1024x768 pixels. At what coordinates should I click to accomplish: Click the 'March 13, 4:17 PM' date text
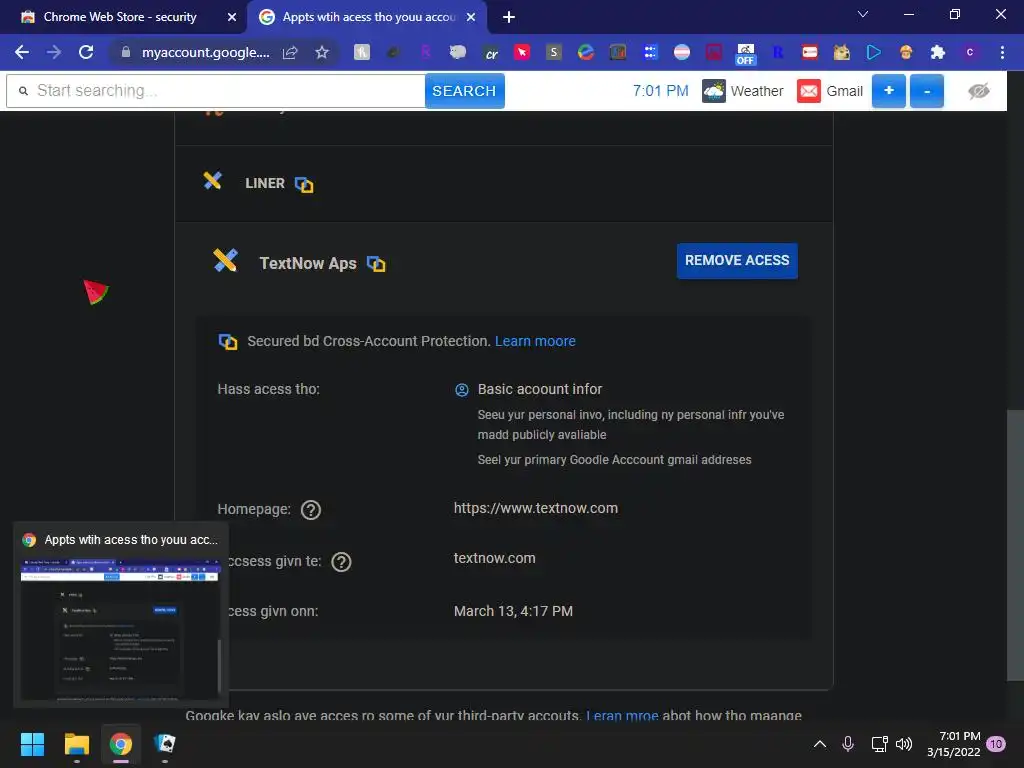coord(513,611)
